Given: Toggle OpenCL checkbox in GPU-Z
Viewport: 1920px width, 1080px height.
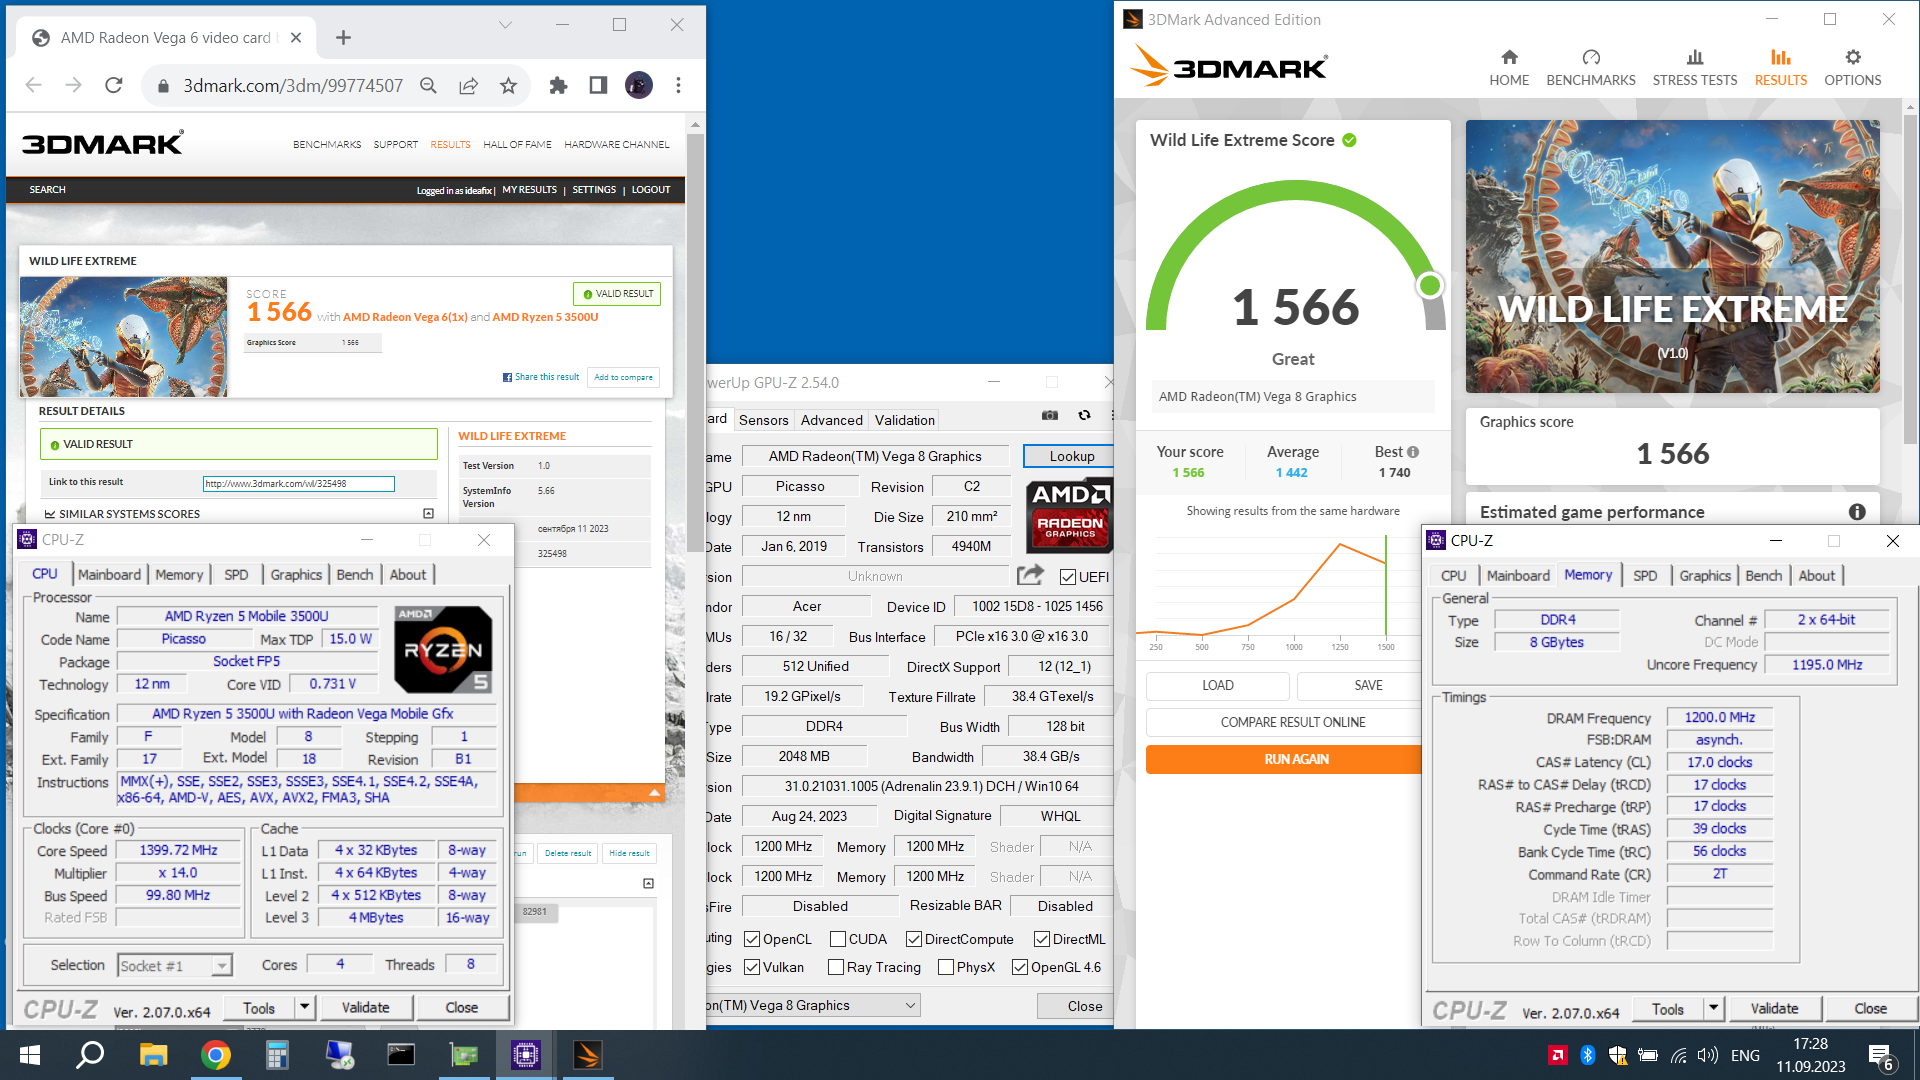Looking at the screenshot, I should (752, 939).
